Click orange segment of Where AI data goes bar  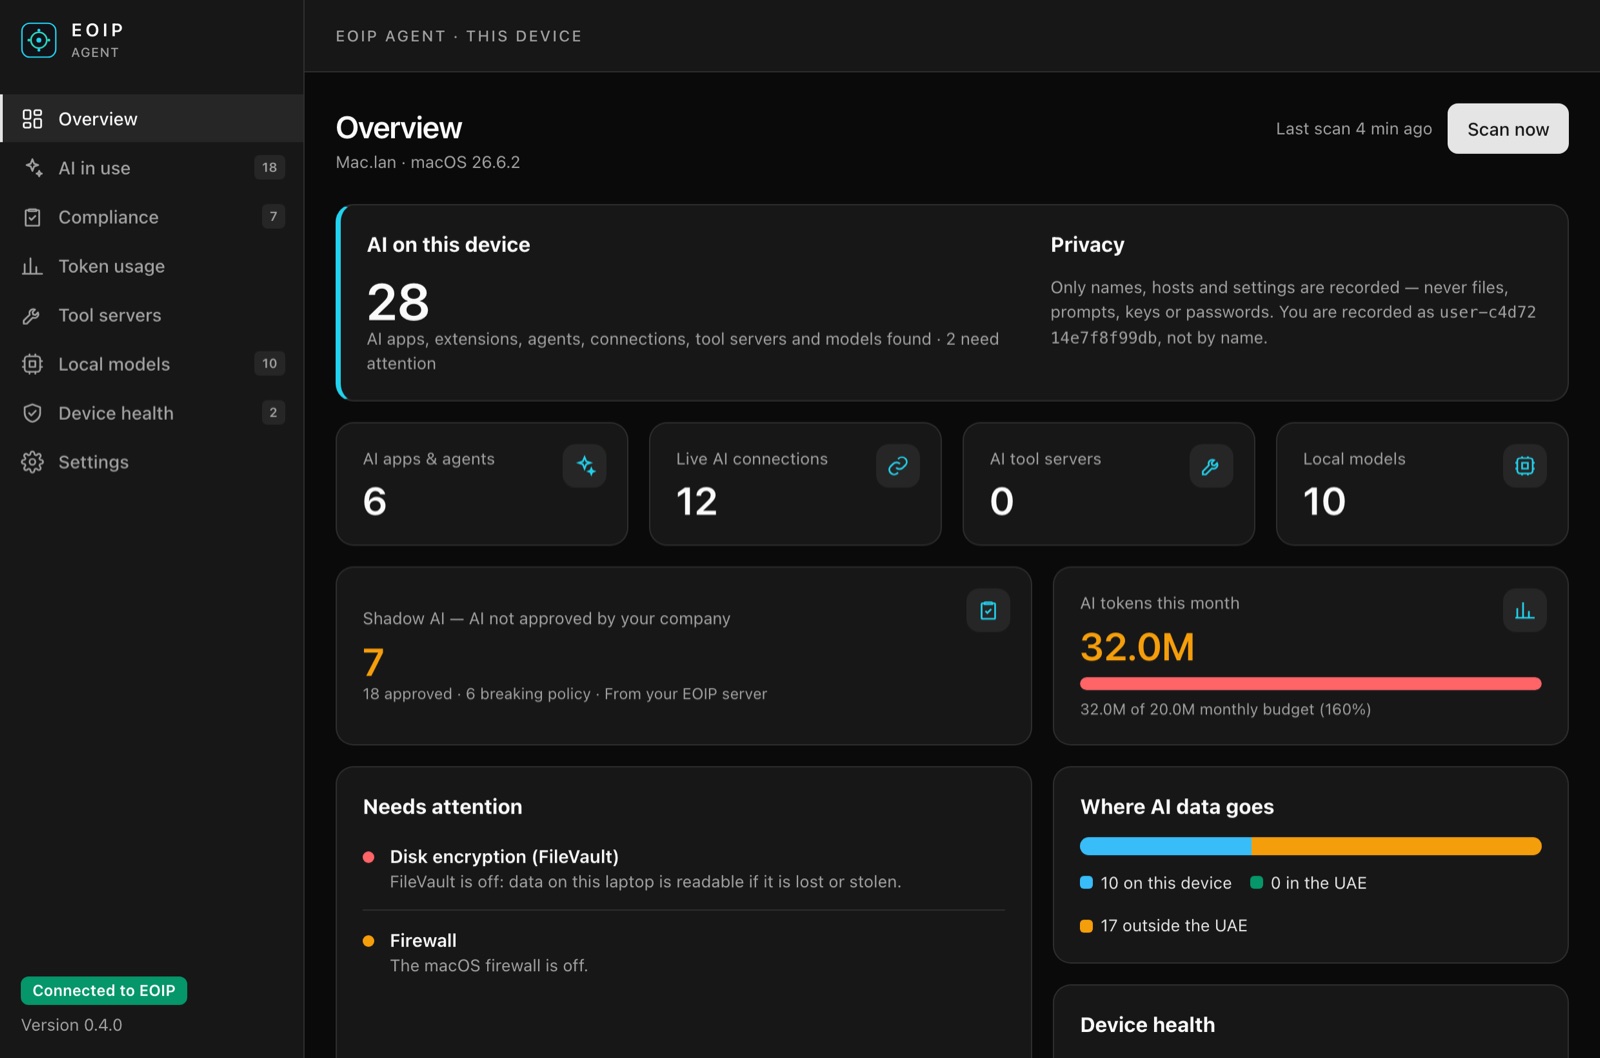(1396, 846)
